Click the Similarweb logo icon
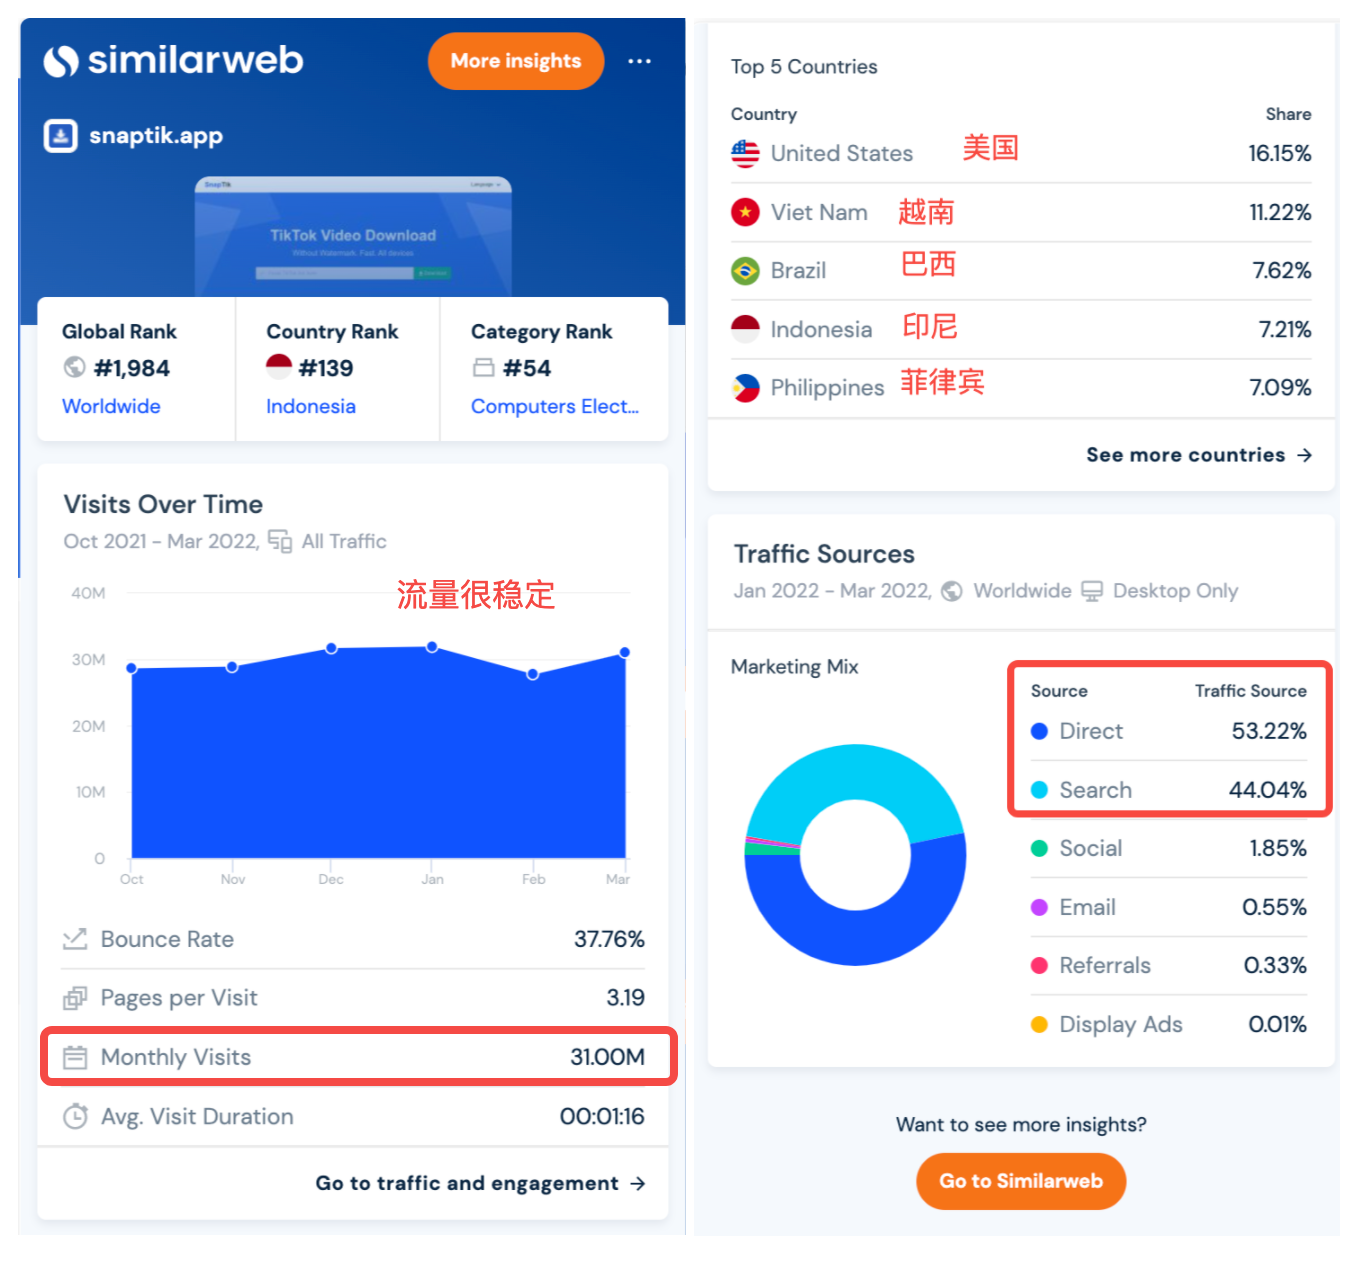This screenshot has width=1358, height=1264. (61, 61)
